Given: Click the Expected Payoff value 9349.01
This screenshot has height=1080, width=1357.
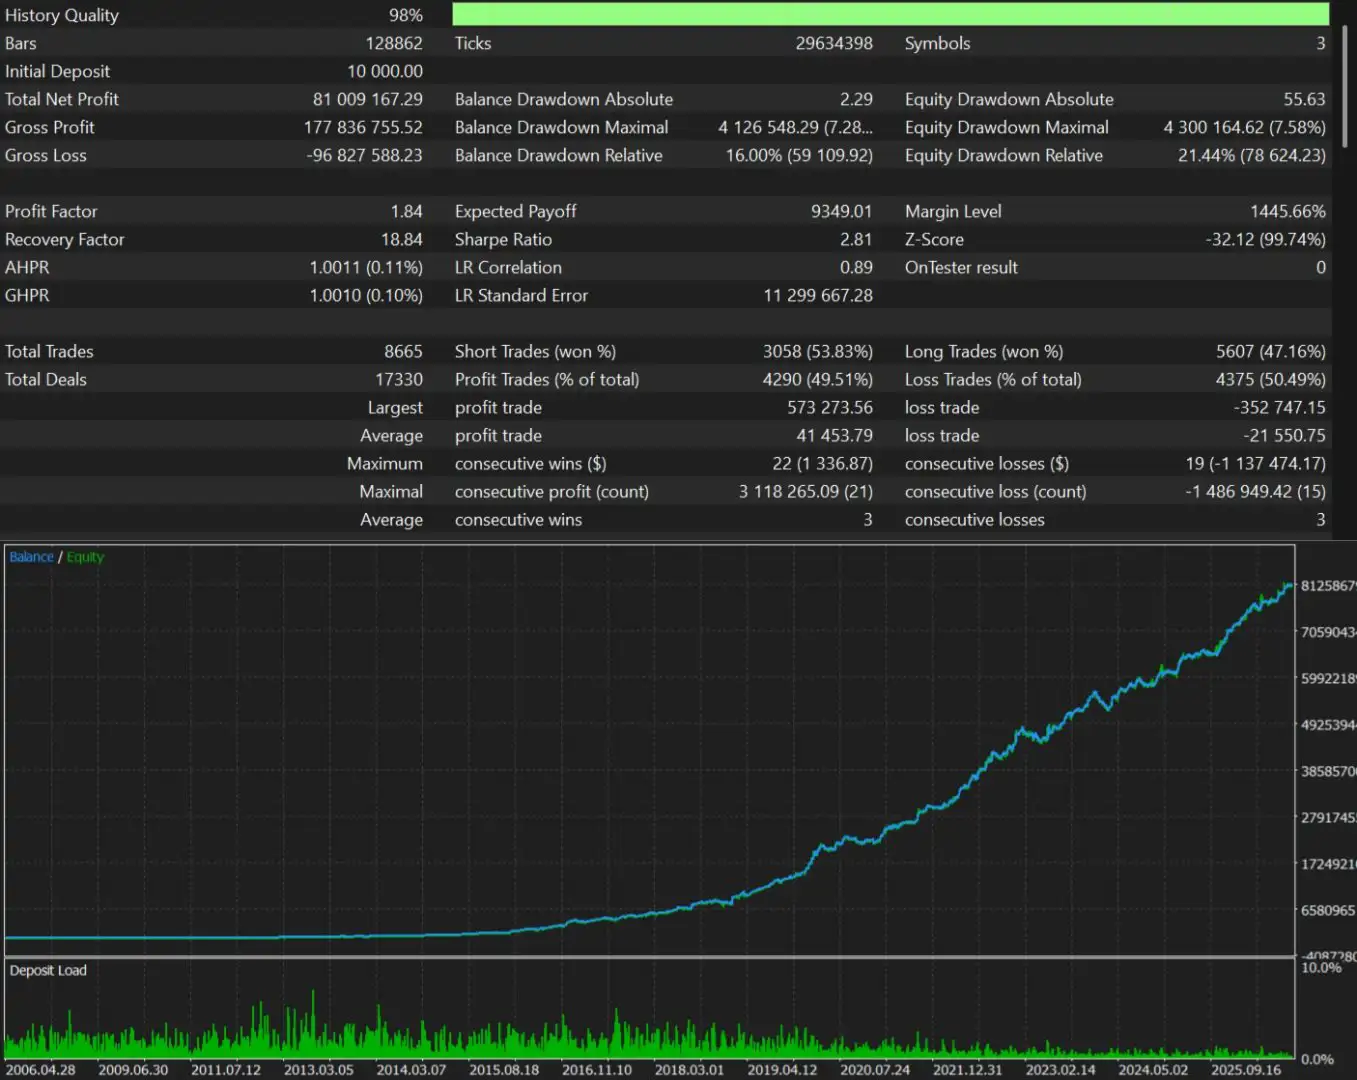Looking at the screenshot, I should pyautogui.click(x=842, y=211).
